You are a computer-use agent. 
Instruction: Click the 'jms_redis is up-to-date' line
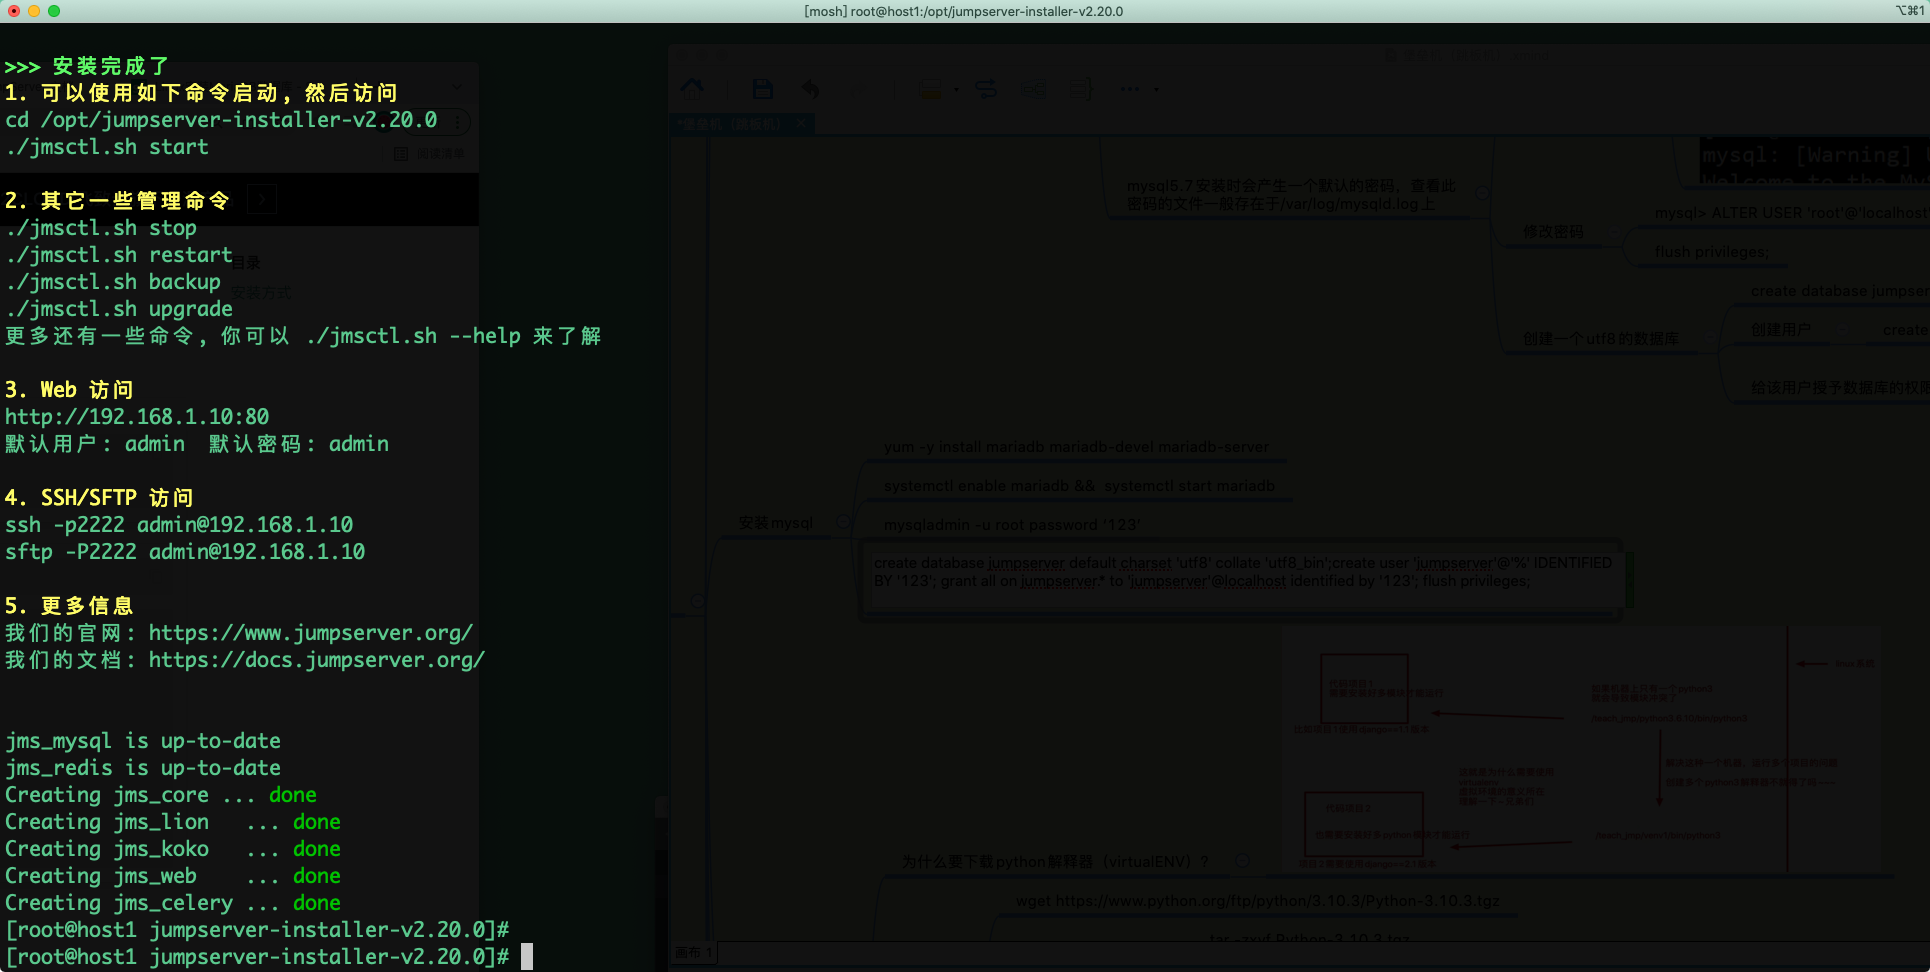coord(143,768)
